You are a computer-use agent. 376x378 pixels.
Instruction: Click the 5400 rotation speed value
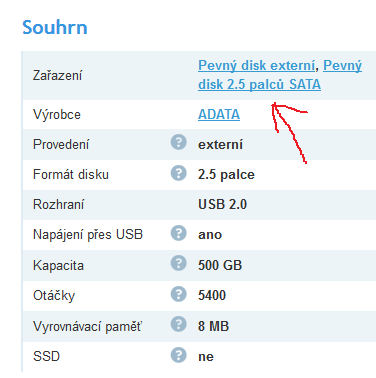point(212,295)
